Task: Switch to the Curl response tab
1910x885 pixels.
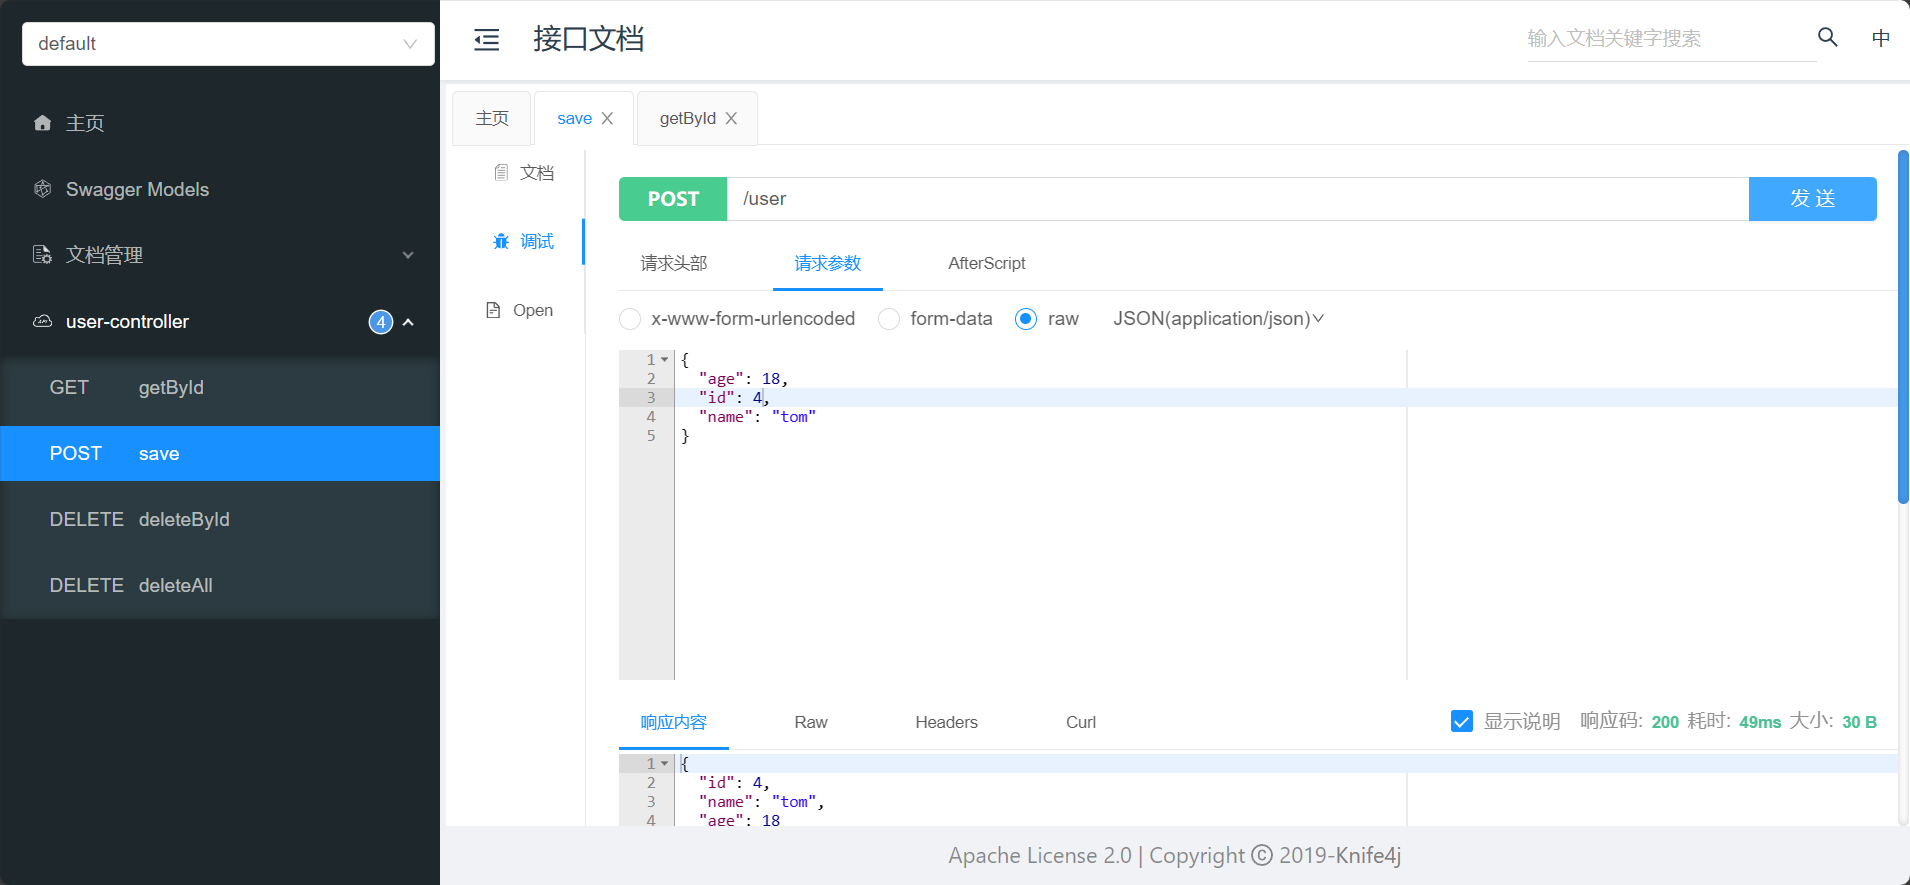Action: point(1080,722)
